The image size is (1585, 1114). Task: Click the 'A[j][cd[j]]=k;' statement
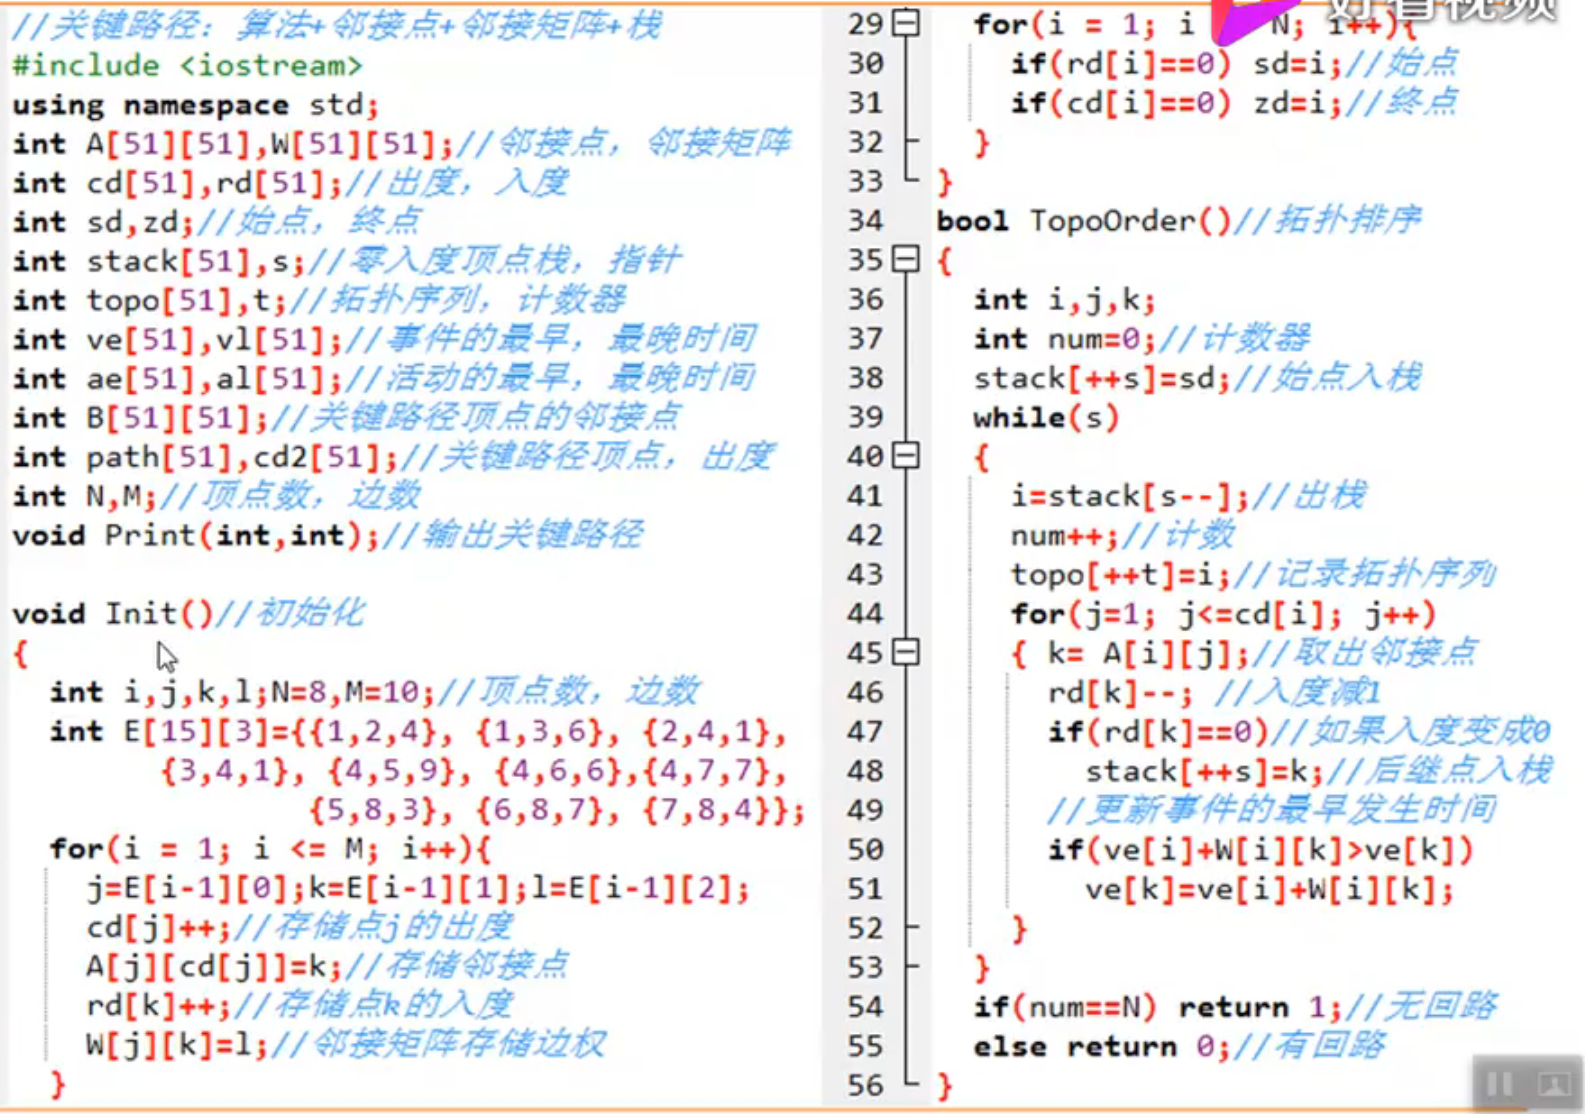coord(214,967)
